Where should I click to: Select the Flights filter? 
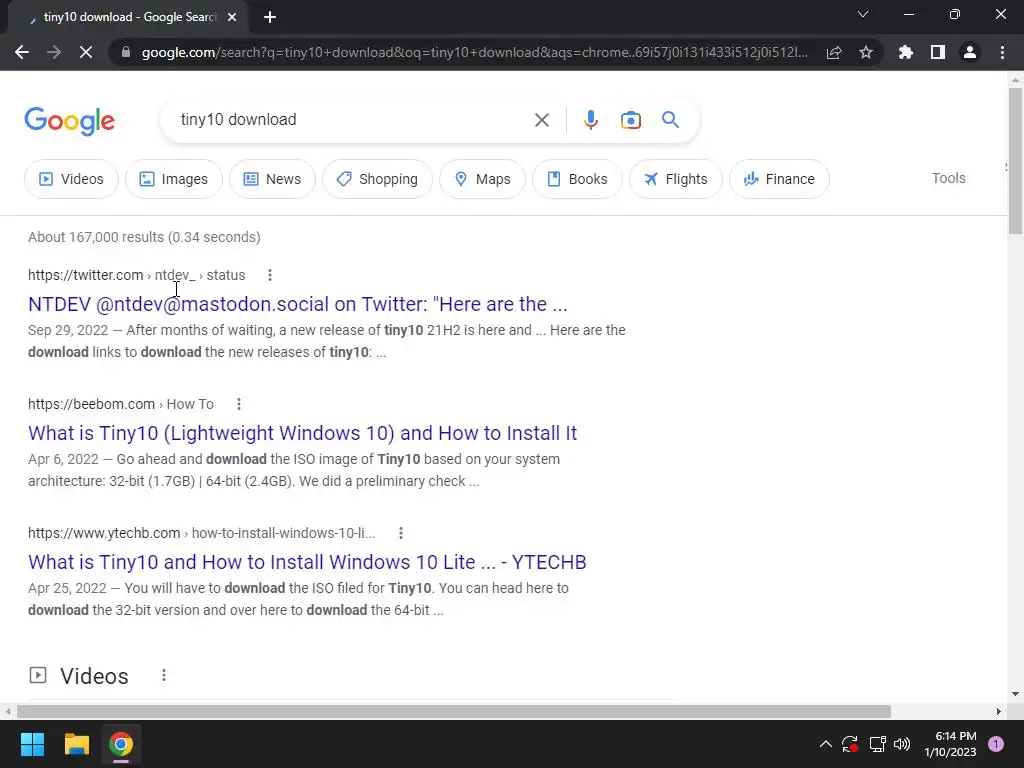676,179
